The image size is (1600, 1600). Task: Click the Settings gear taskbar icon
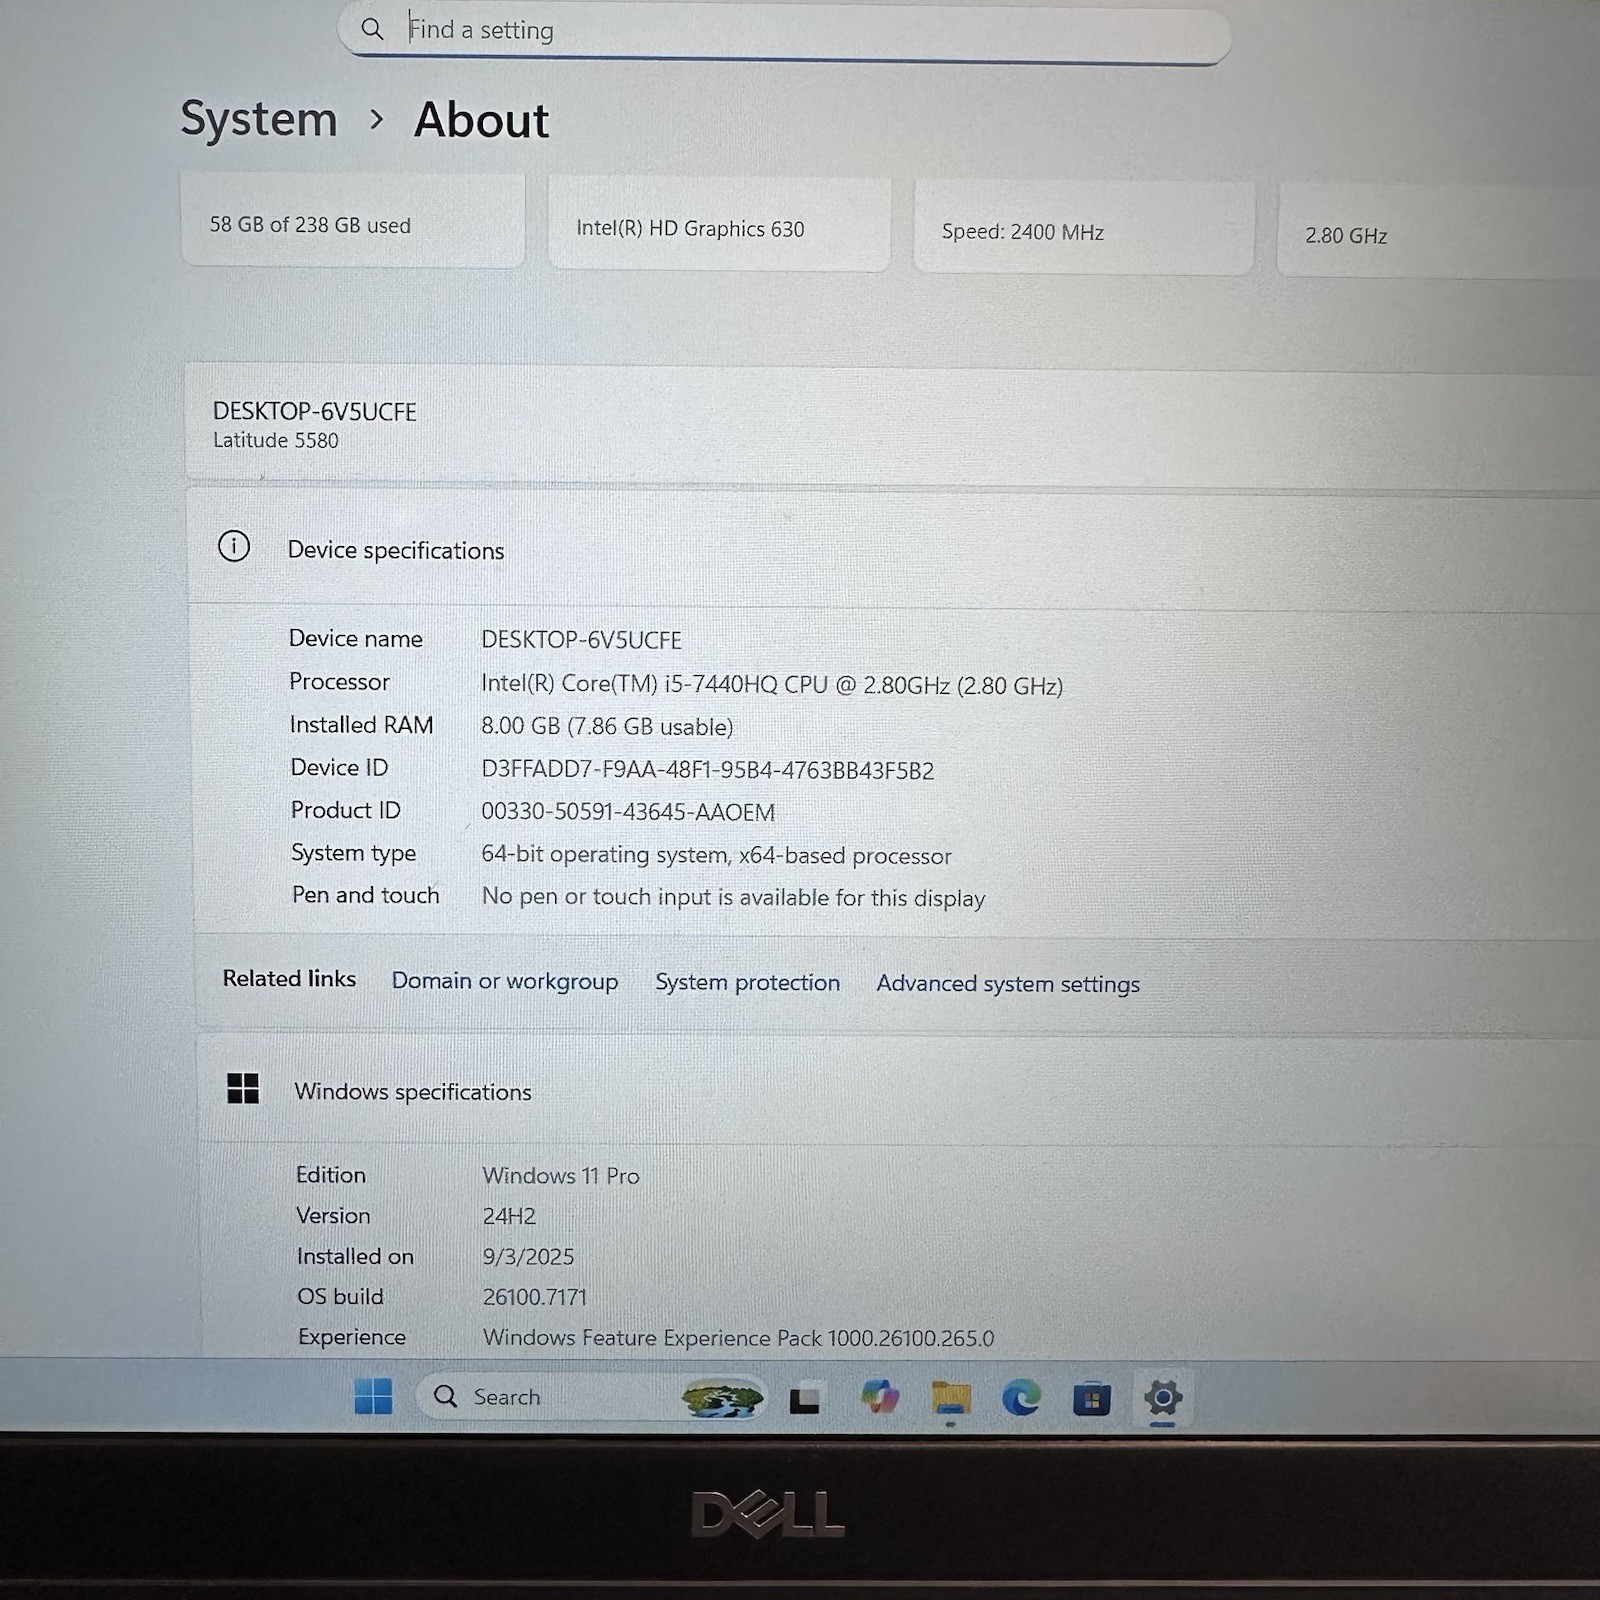pyautogui.click(x=1163, y=1397)
